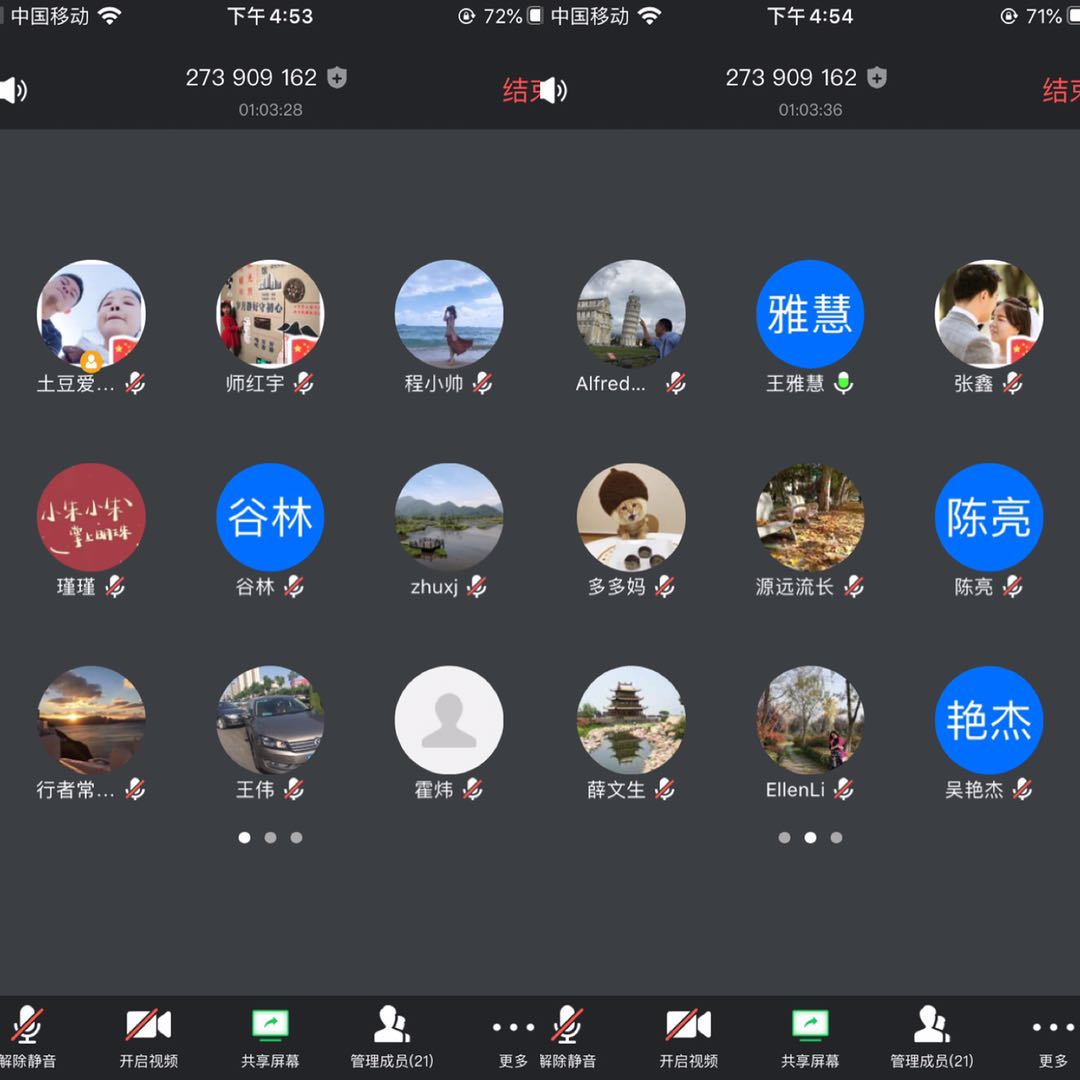Image resolution: width=1080 pixels, height=1080 pixels.
Task: Expand the 更多 options in the left screenshot toolbar
Action: 513,1036
